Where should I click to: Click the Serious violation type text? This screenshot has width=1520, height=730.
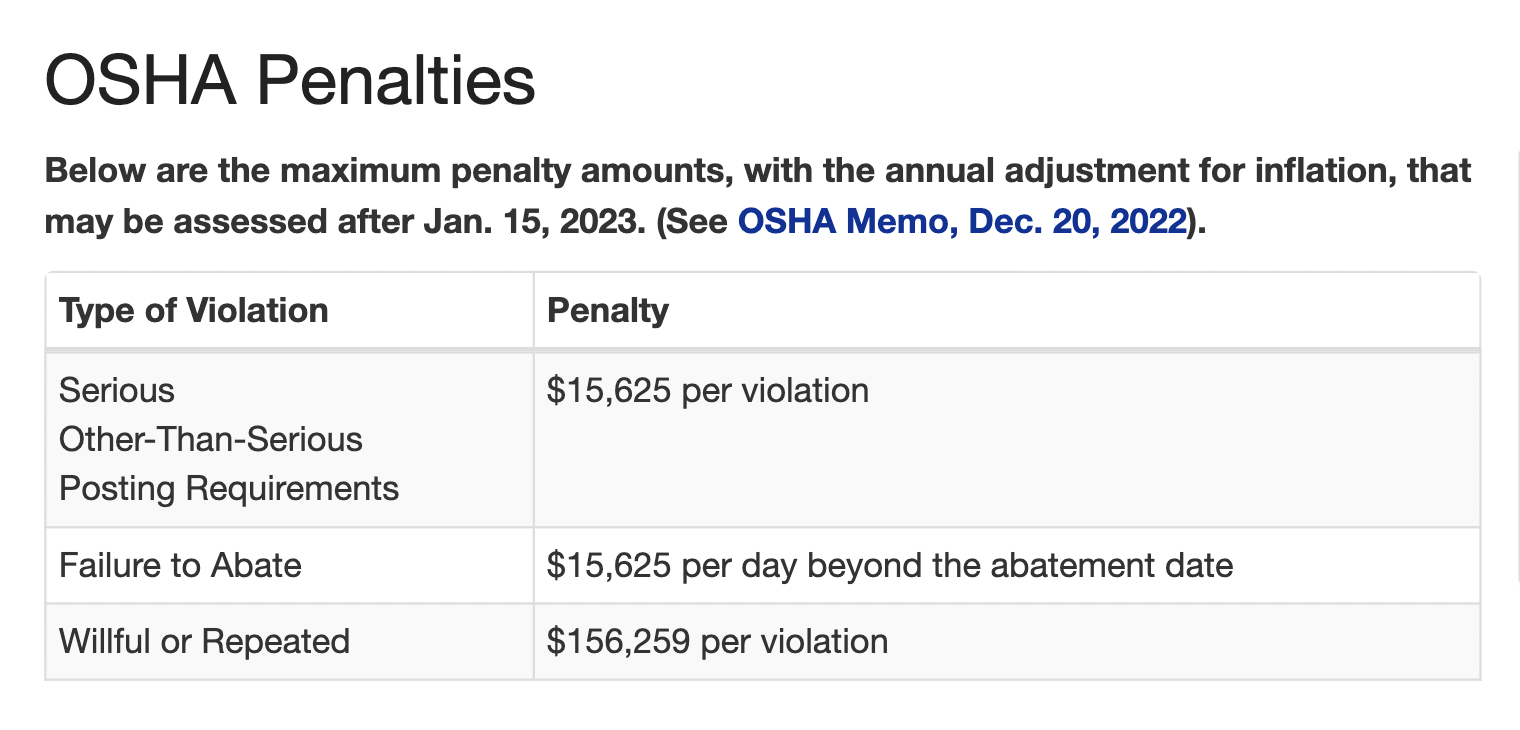[117, 390]
